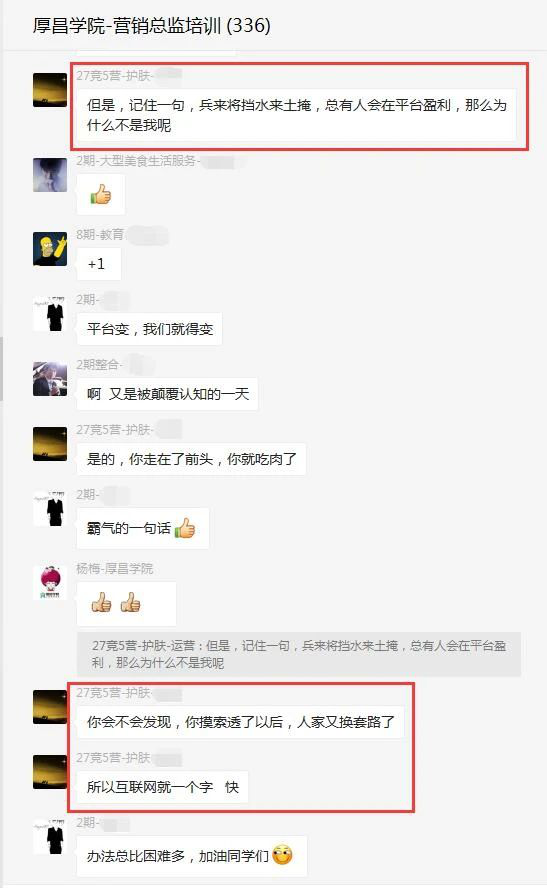This screenshot has width=547, height=888.
Task: Click the sender name 杨梅-厚昌学院
Action: [x=114, y=569]
